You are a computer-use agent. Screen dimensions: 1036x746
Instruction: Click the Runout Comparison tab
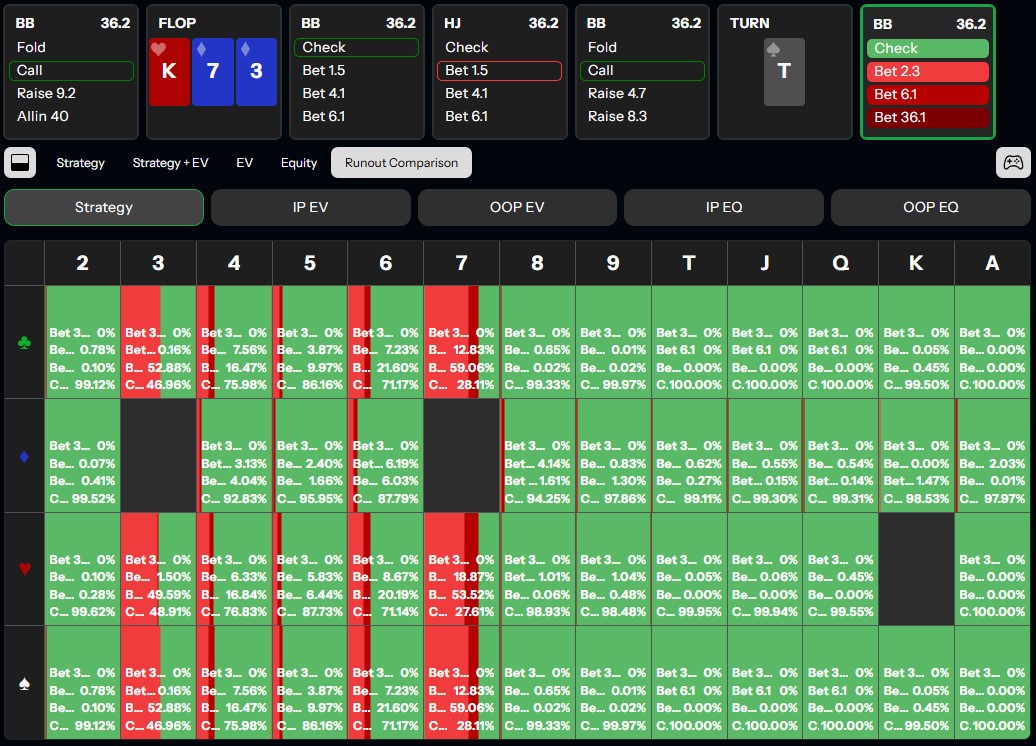pos(401,162)
